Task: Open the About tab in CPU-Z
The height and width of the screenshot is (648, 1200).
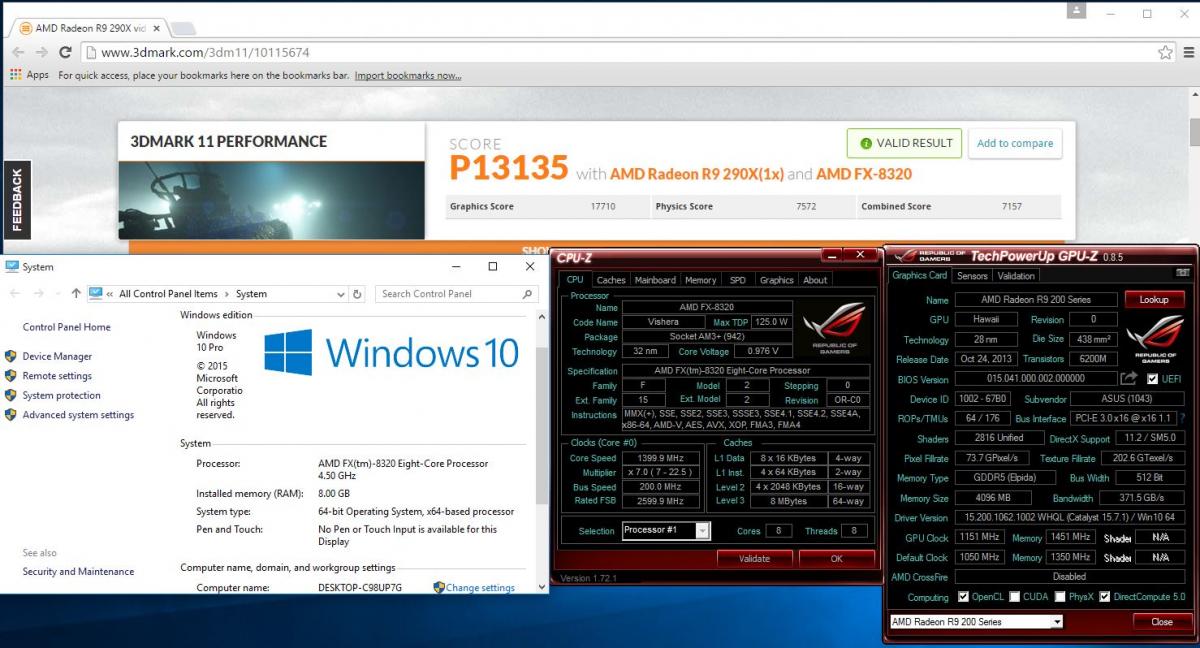Action: point(816,280)
